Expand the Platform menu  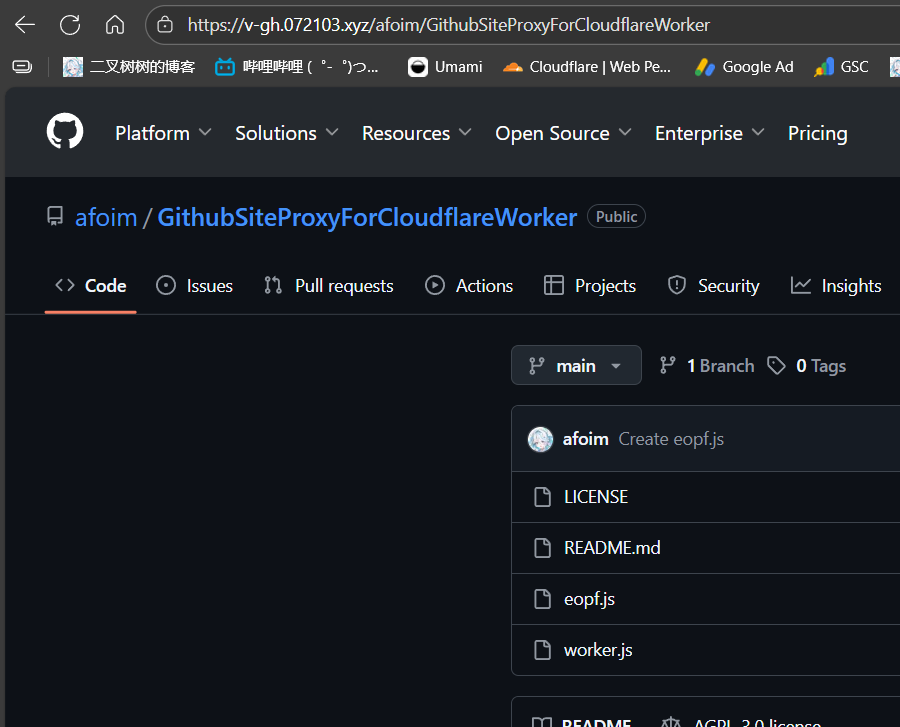[x=163, y=133]
